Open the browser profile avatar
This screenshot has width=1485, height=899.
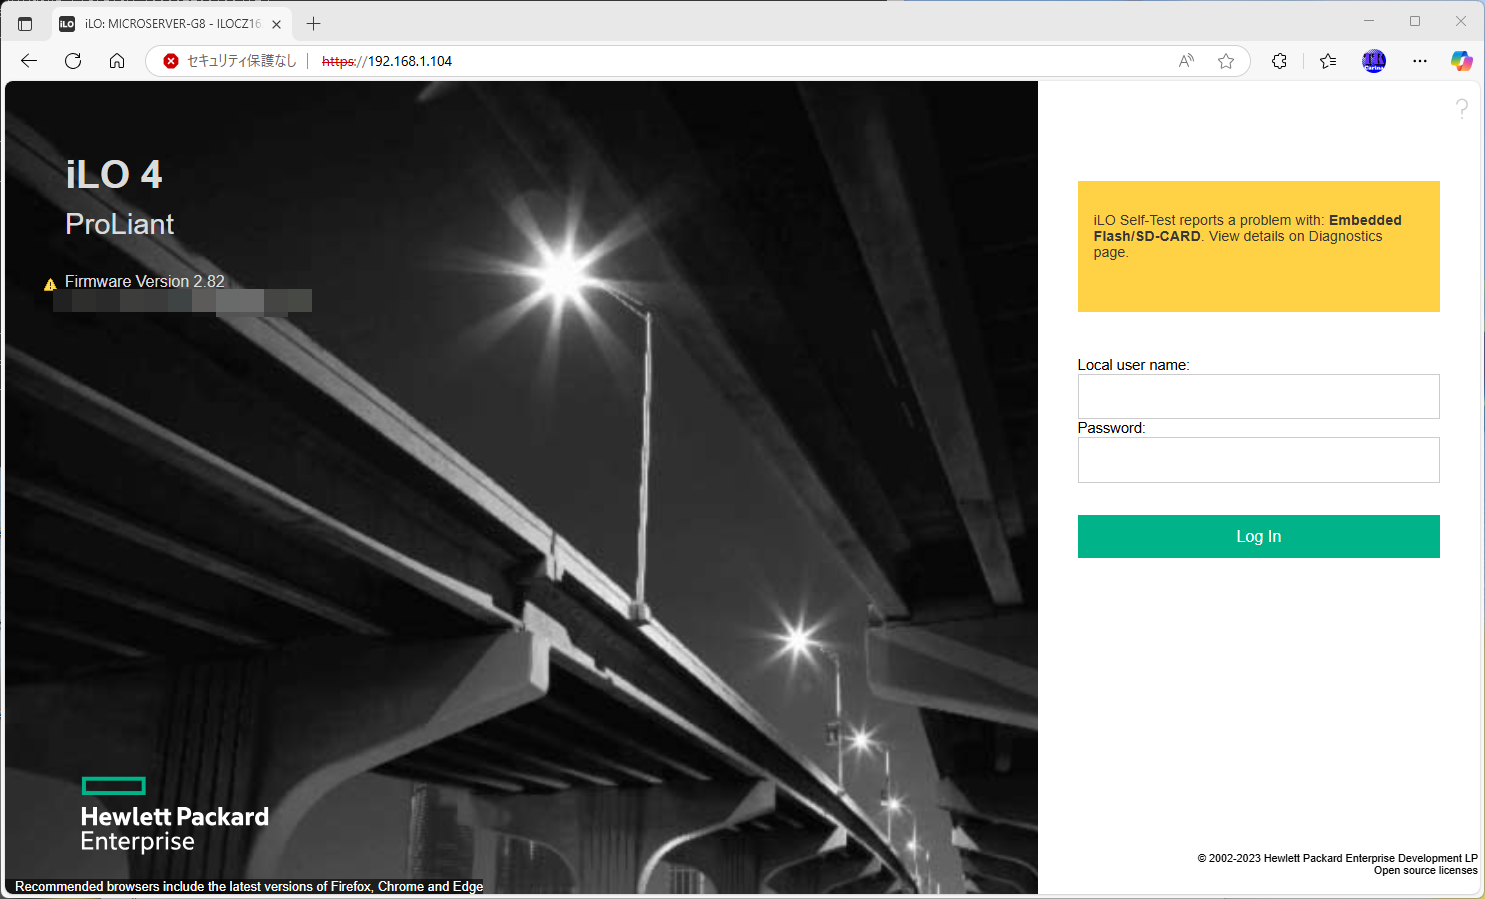(x=1374, y=61)
